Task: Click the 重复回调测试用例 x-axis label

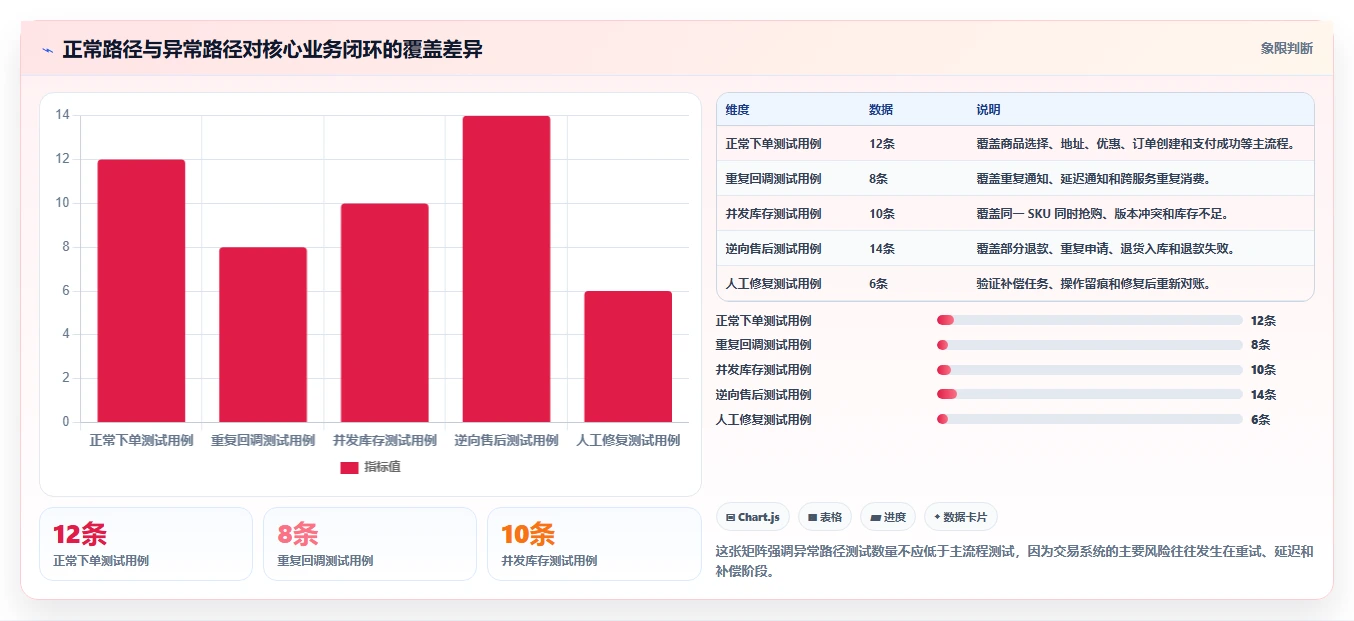Action: 263,441
